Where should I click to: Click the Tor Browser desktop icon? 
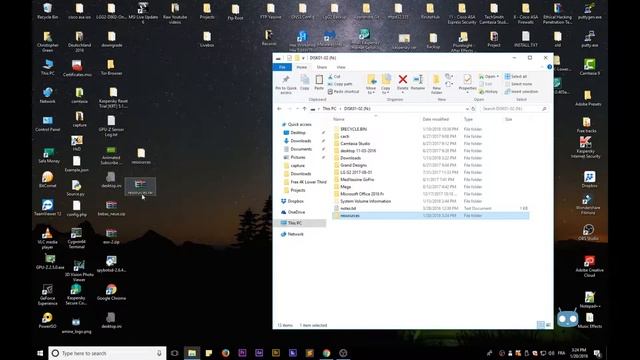pyautogui.click(x=111, y=67)
